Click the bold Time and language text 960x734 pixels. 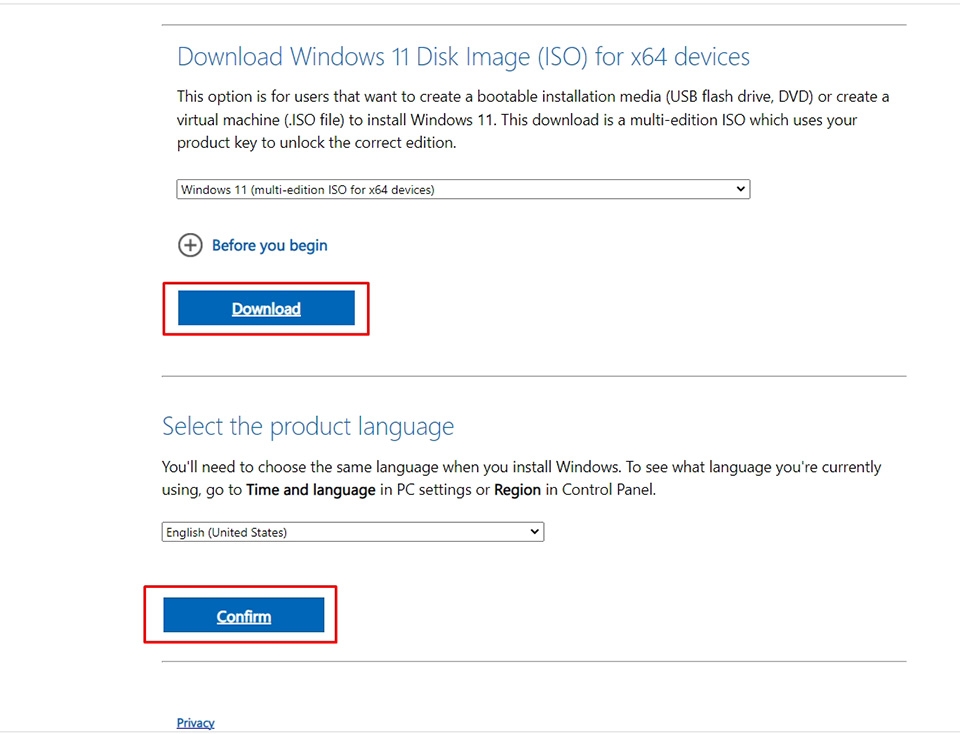pyautogui.click(x=310, y=490)
